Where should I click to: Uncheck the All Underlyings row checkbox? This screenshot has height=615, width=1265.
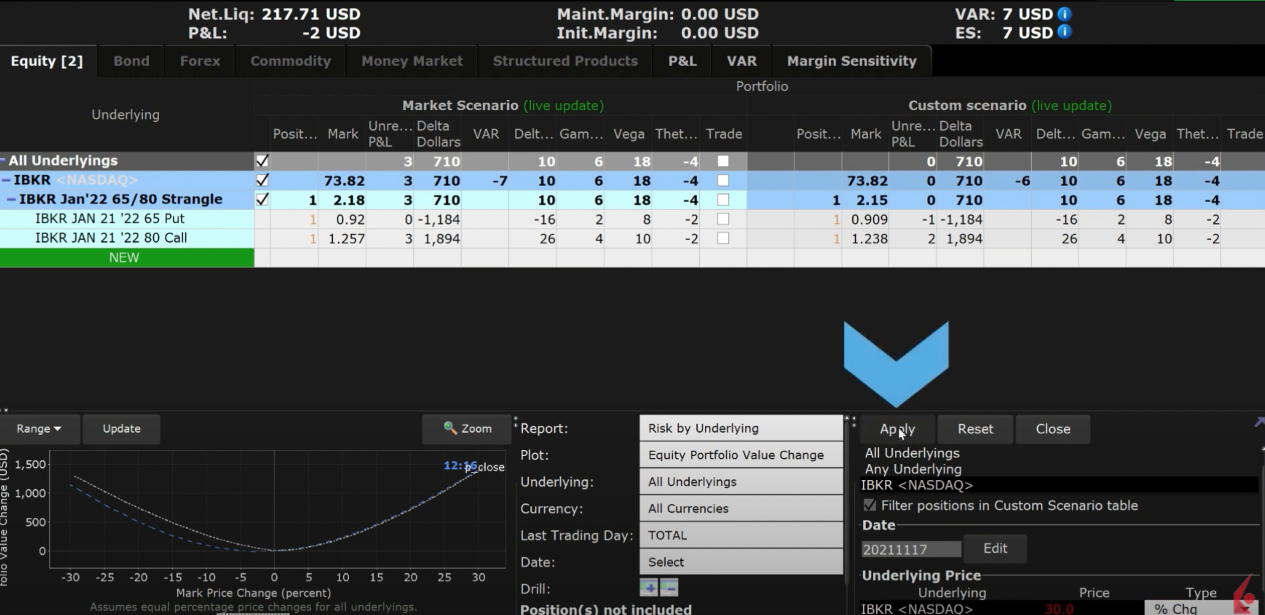pos(262,161)
